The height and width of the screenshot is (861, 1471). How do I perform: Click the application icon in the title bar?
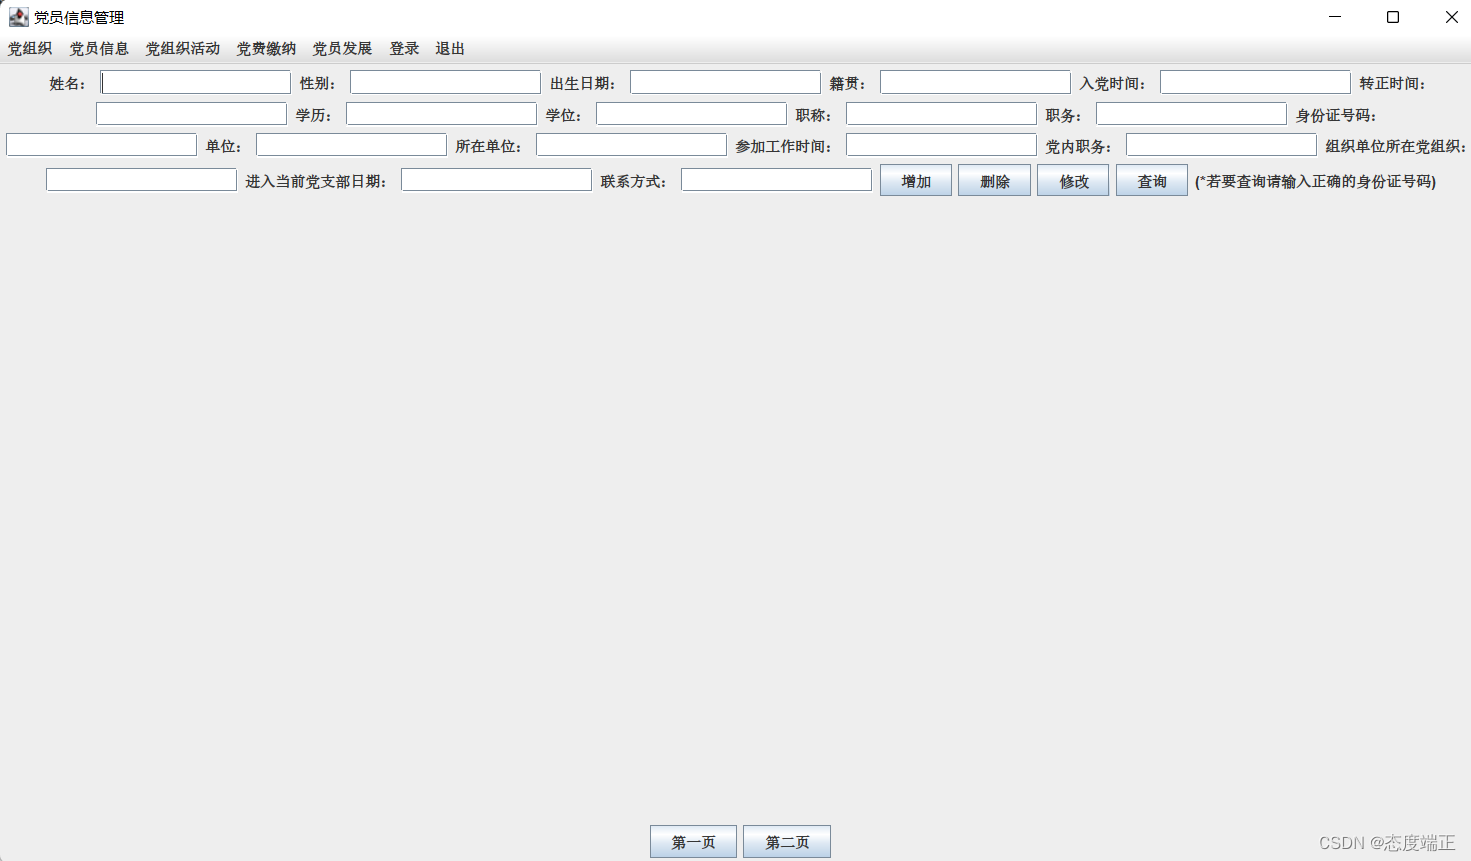[17, 17]
